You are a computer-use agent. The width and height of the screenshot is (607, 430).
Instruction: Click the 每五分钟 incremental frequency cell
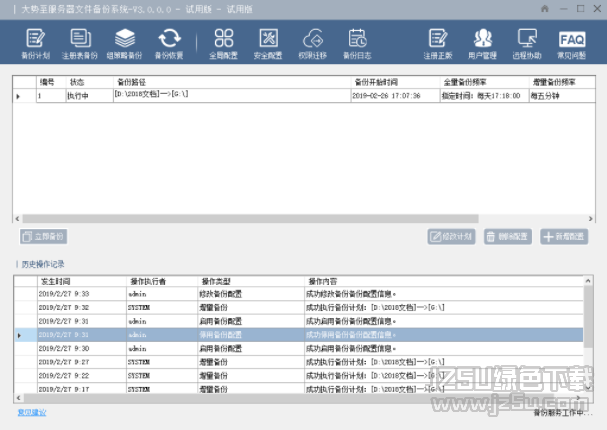click(x=562, y=96)
